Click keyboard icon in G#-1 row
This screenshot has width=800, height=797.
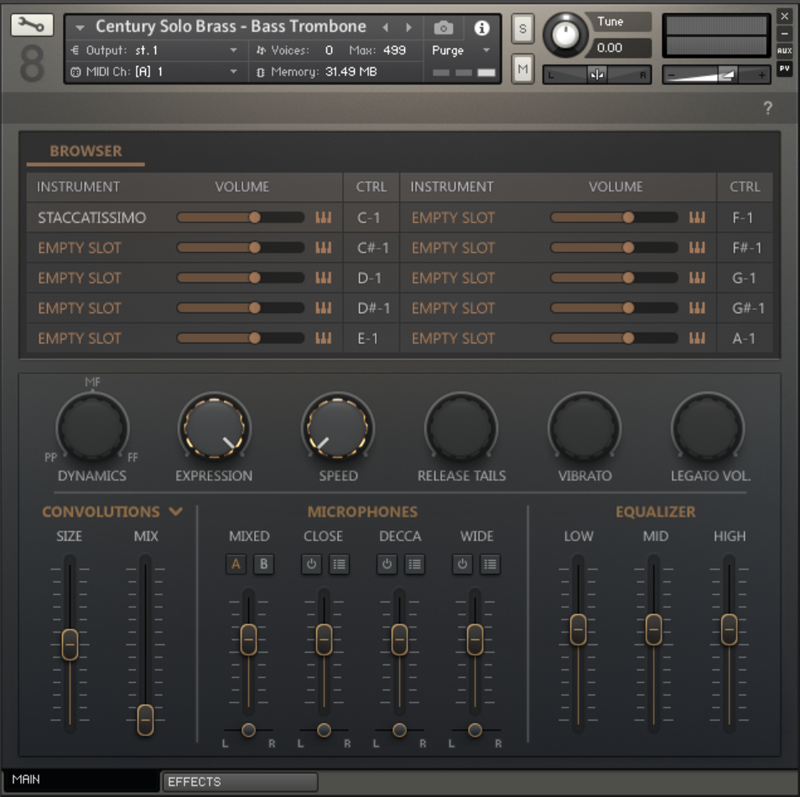click(x=697, y=308)
